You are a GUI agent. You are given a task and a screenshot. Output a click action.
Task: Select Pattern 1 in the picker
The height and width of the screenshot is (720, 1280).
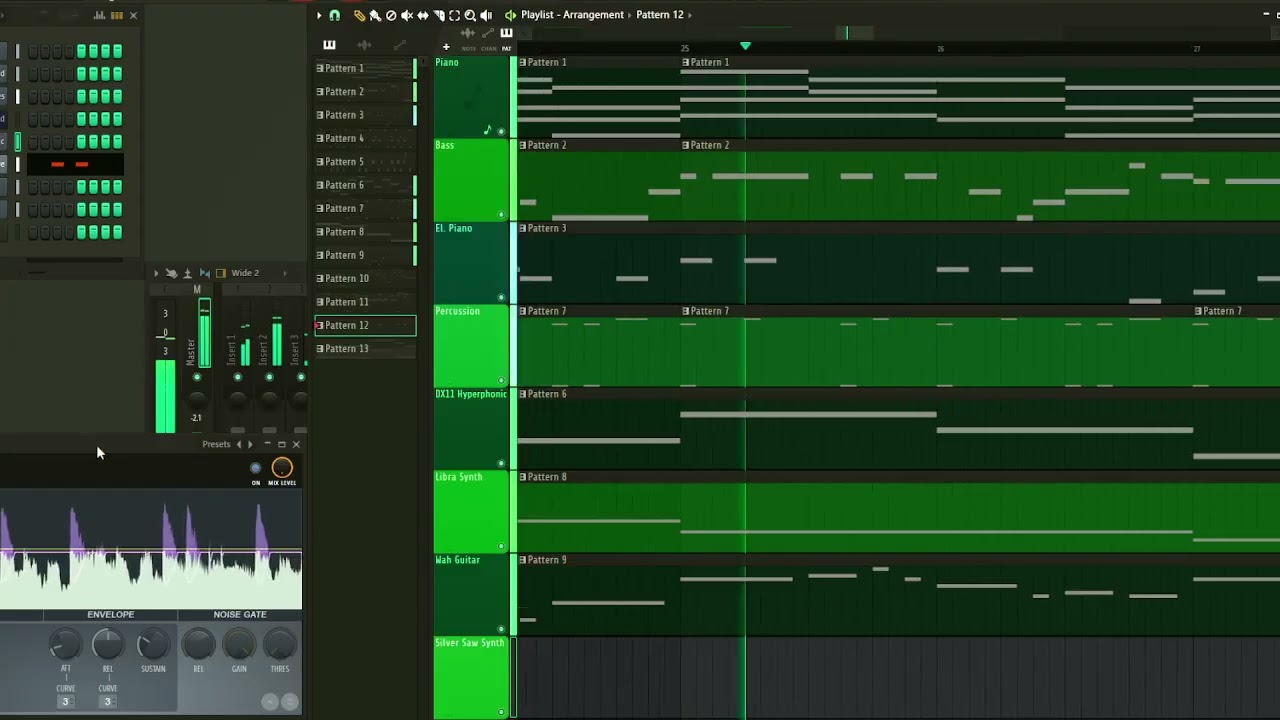[365, 68]
